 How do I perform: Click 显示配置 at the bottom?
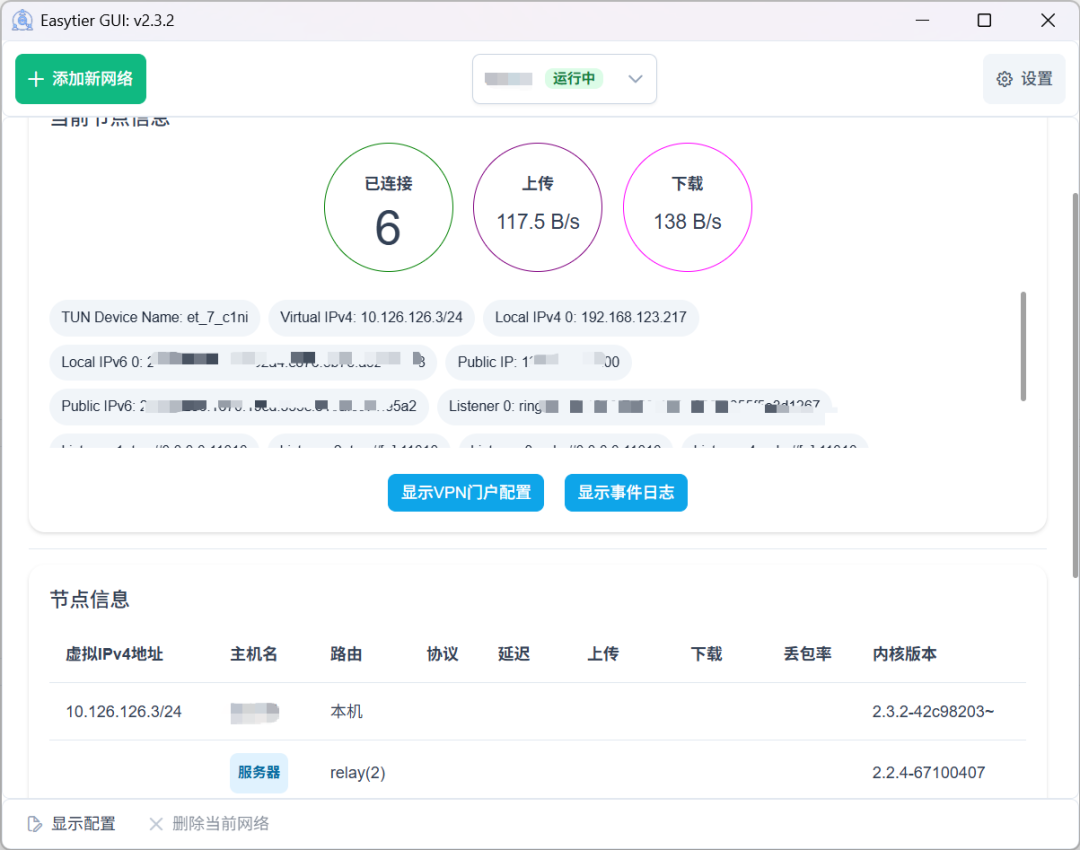72,824
